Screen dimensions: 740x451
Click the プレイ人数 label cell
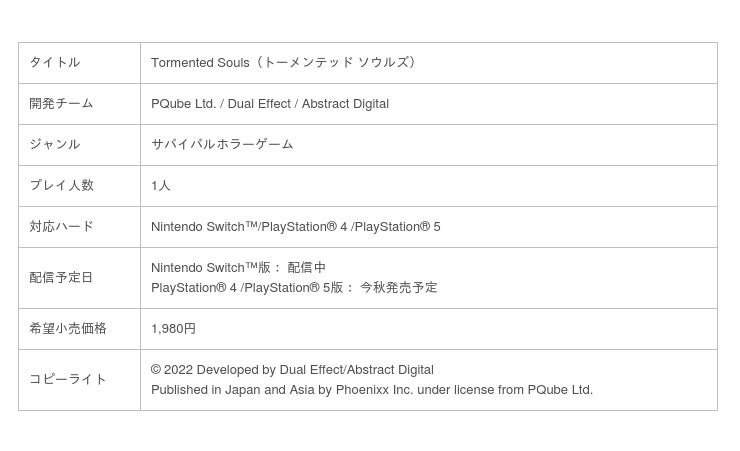(x=61, y=185)
